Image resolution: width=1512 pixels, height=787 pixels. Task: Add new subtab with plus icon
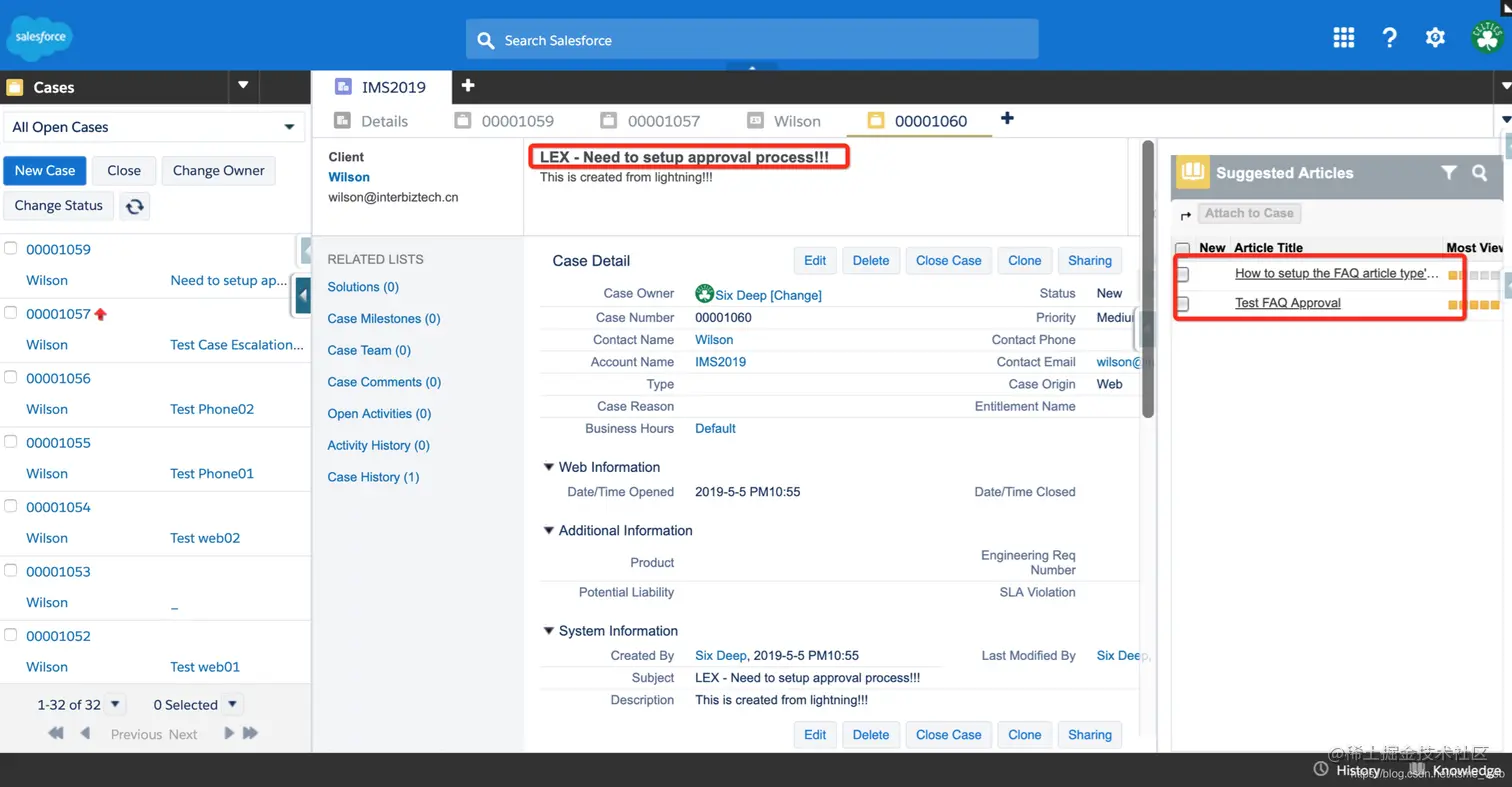pyautogui.click(x=1007, y=119)
